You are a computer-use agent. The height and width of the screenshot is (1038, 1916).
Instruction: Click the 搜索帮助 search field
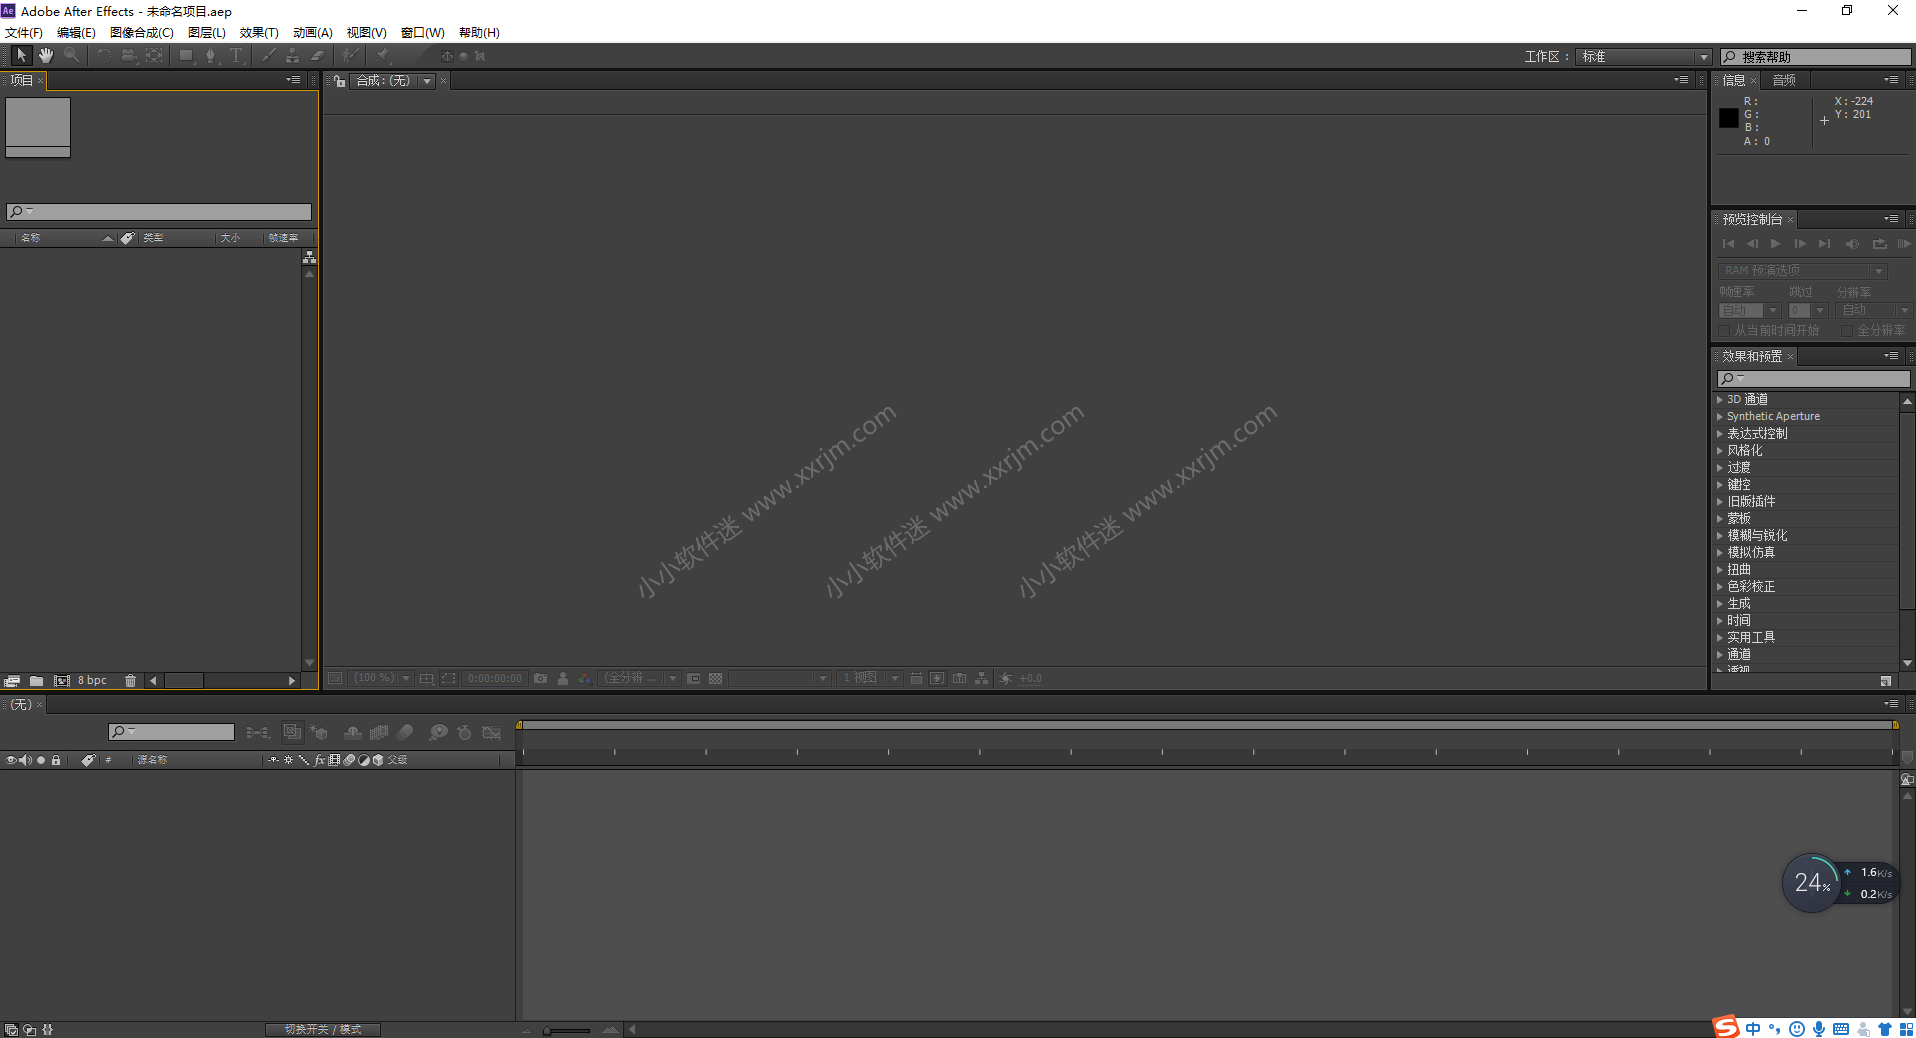pyautogui.click(x=1816, y=57)
